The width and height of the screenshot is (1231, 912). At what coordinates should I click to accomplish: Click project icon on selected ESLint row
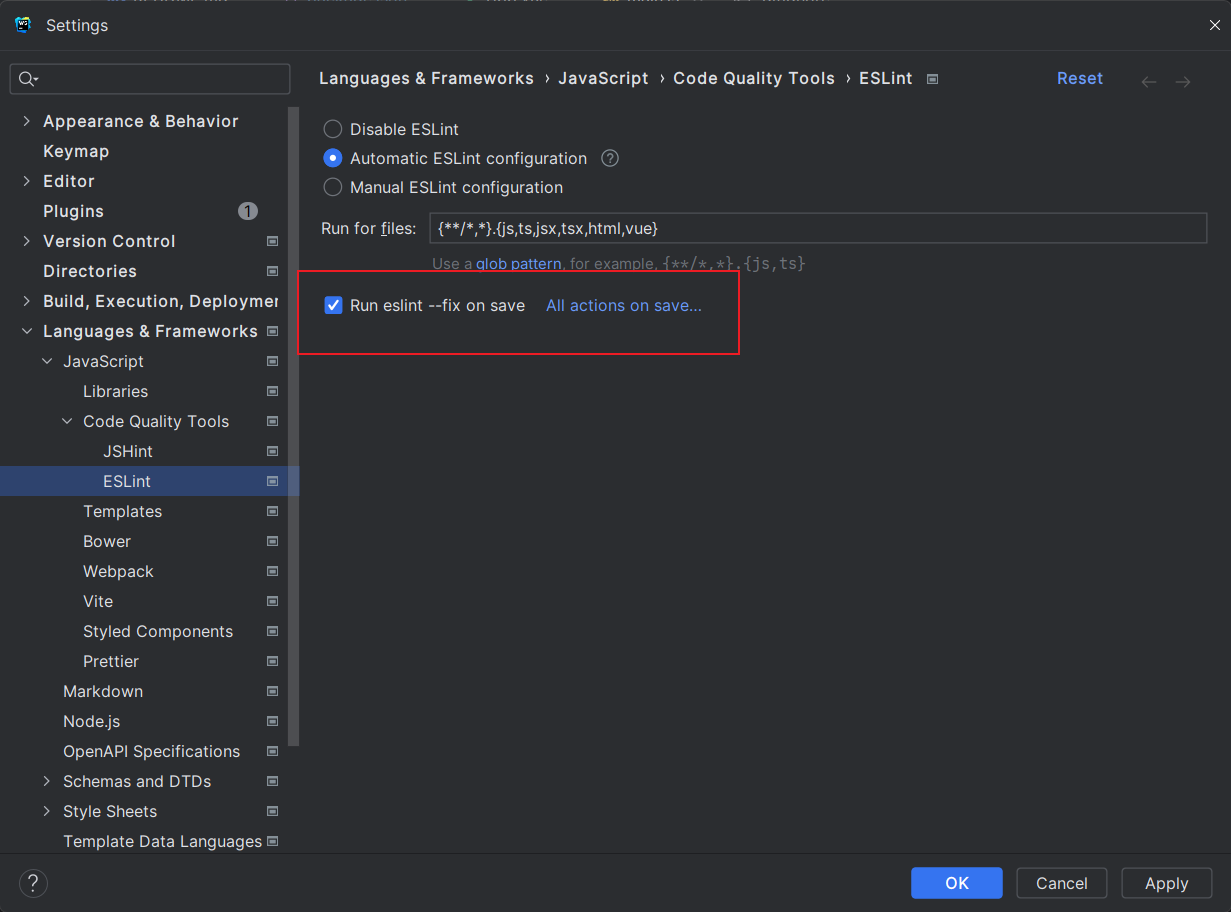pyautogui.click(x=273, y=481)
